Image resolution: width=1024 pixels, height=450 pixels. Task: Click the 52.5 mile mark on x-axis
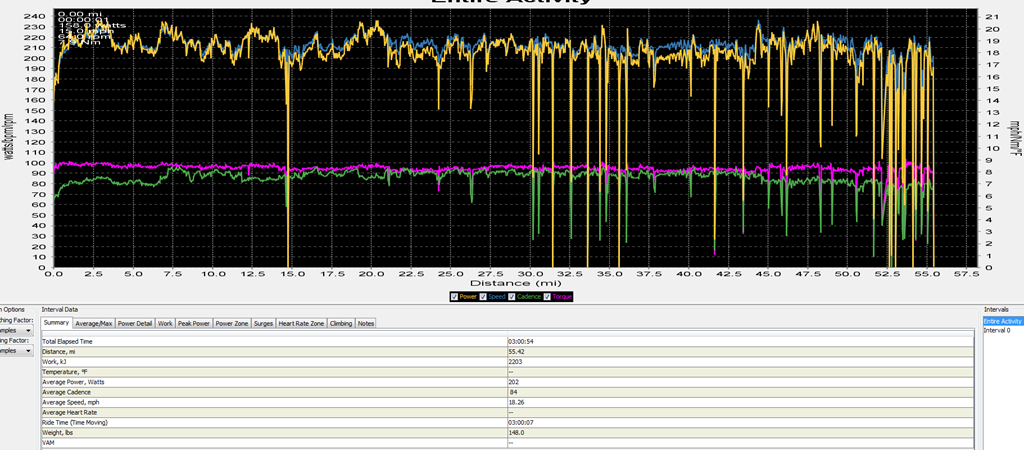(x=887, y=274)
